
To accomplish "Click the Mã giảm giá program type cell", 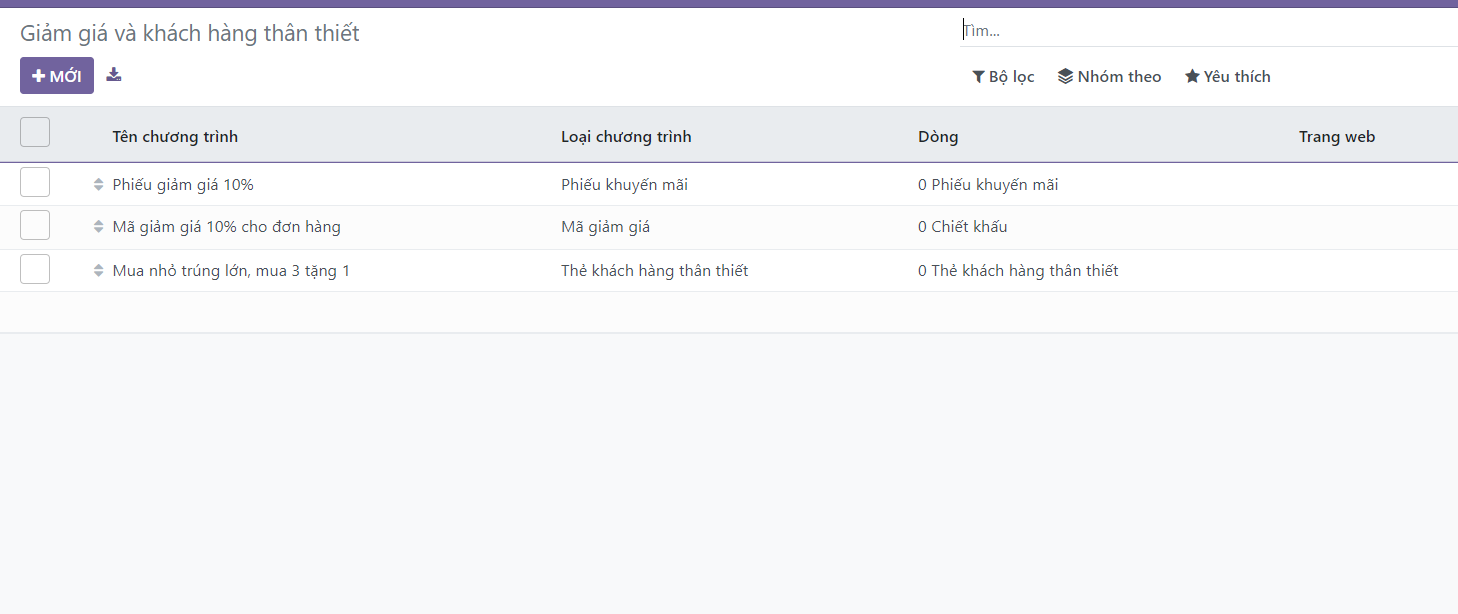I will click(x=605, y=227).
